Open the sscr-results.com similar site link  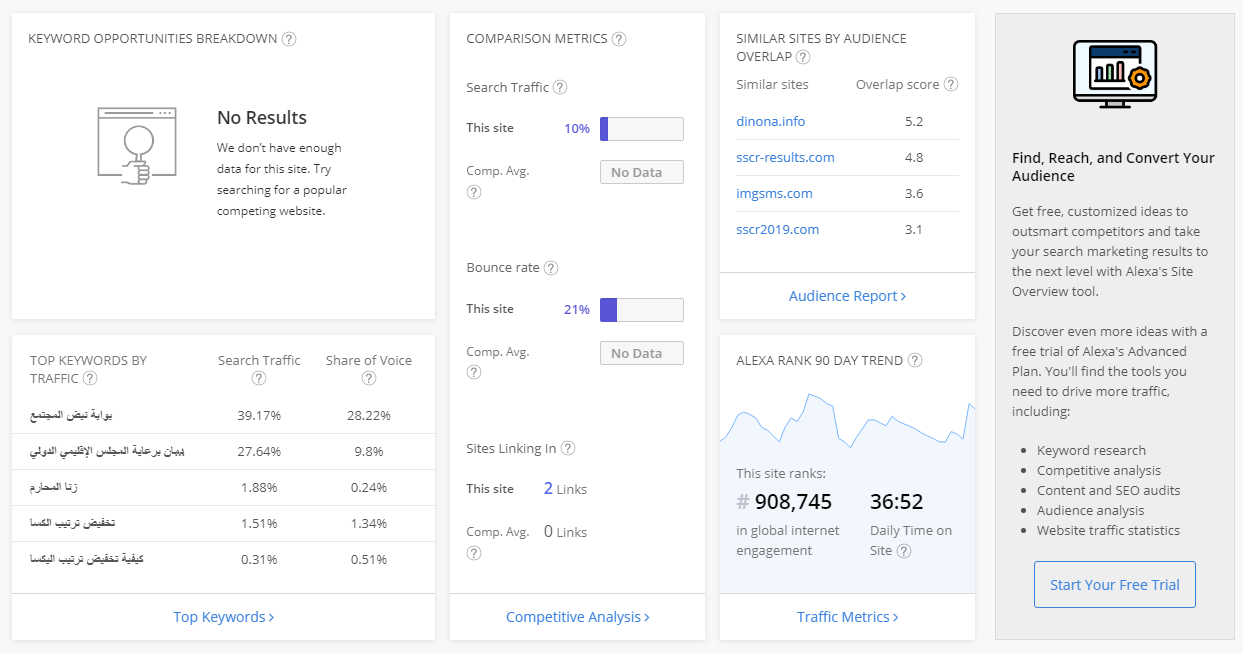pos(785,157)
